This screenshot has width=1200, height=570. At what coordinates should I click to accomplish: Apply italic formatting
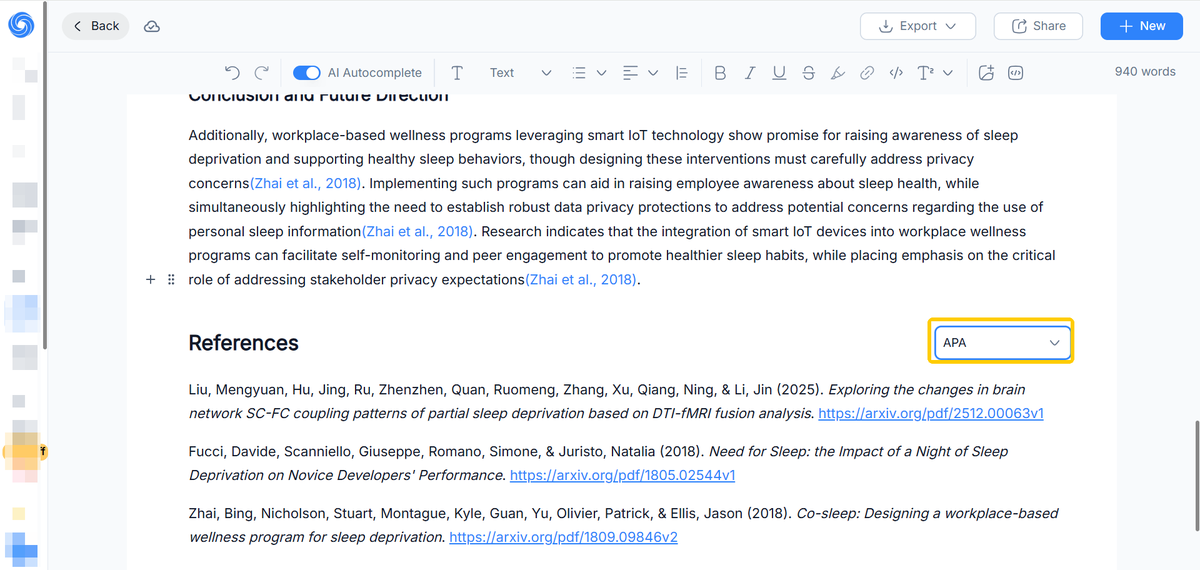coord(750,73)
